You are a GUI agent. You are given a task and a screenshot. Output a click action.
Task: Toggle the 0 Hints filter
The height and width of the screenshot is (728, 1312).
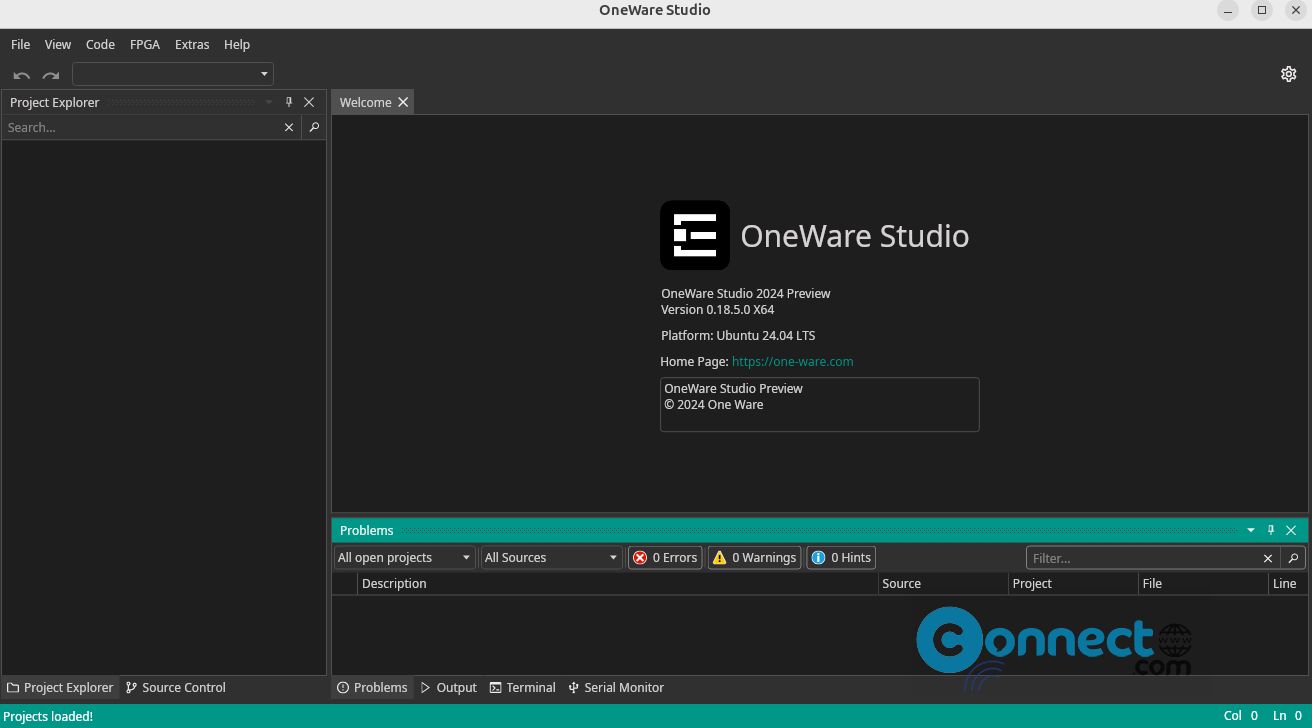tap(841, 558)
